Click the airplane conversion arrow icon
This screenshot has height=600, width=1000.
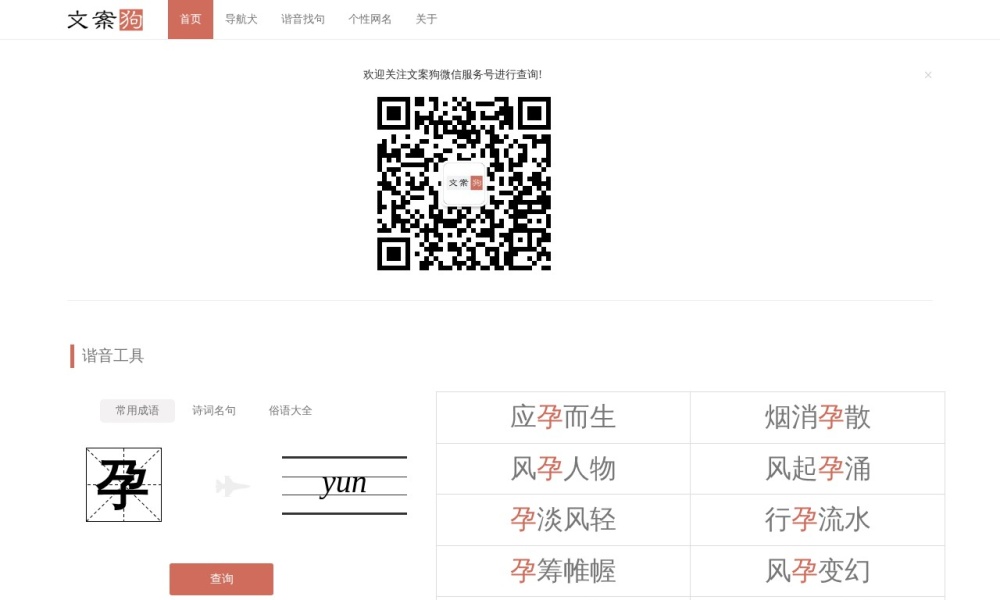point(232,486)
